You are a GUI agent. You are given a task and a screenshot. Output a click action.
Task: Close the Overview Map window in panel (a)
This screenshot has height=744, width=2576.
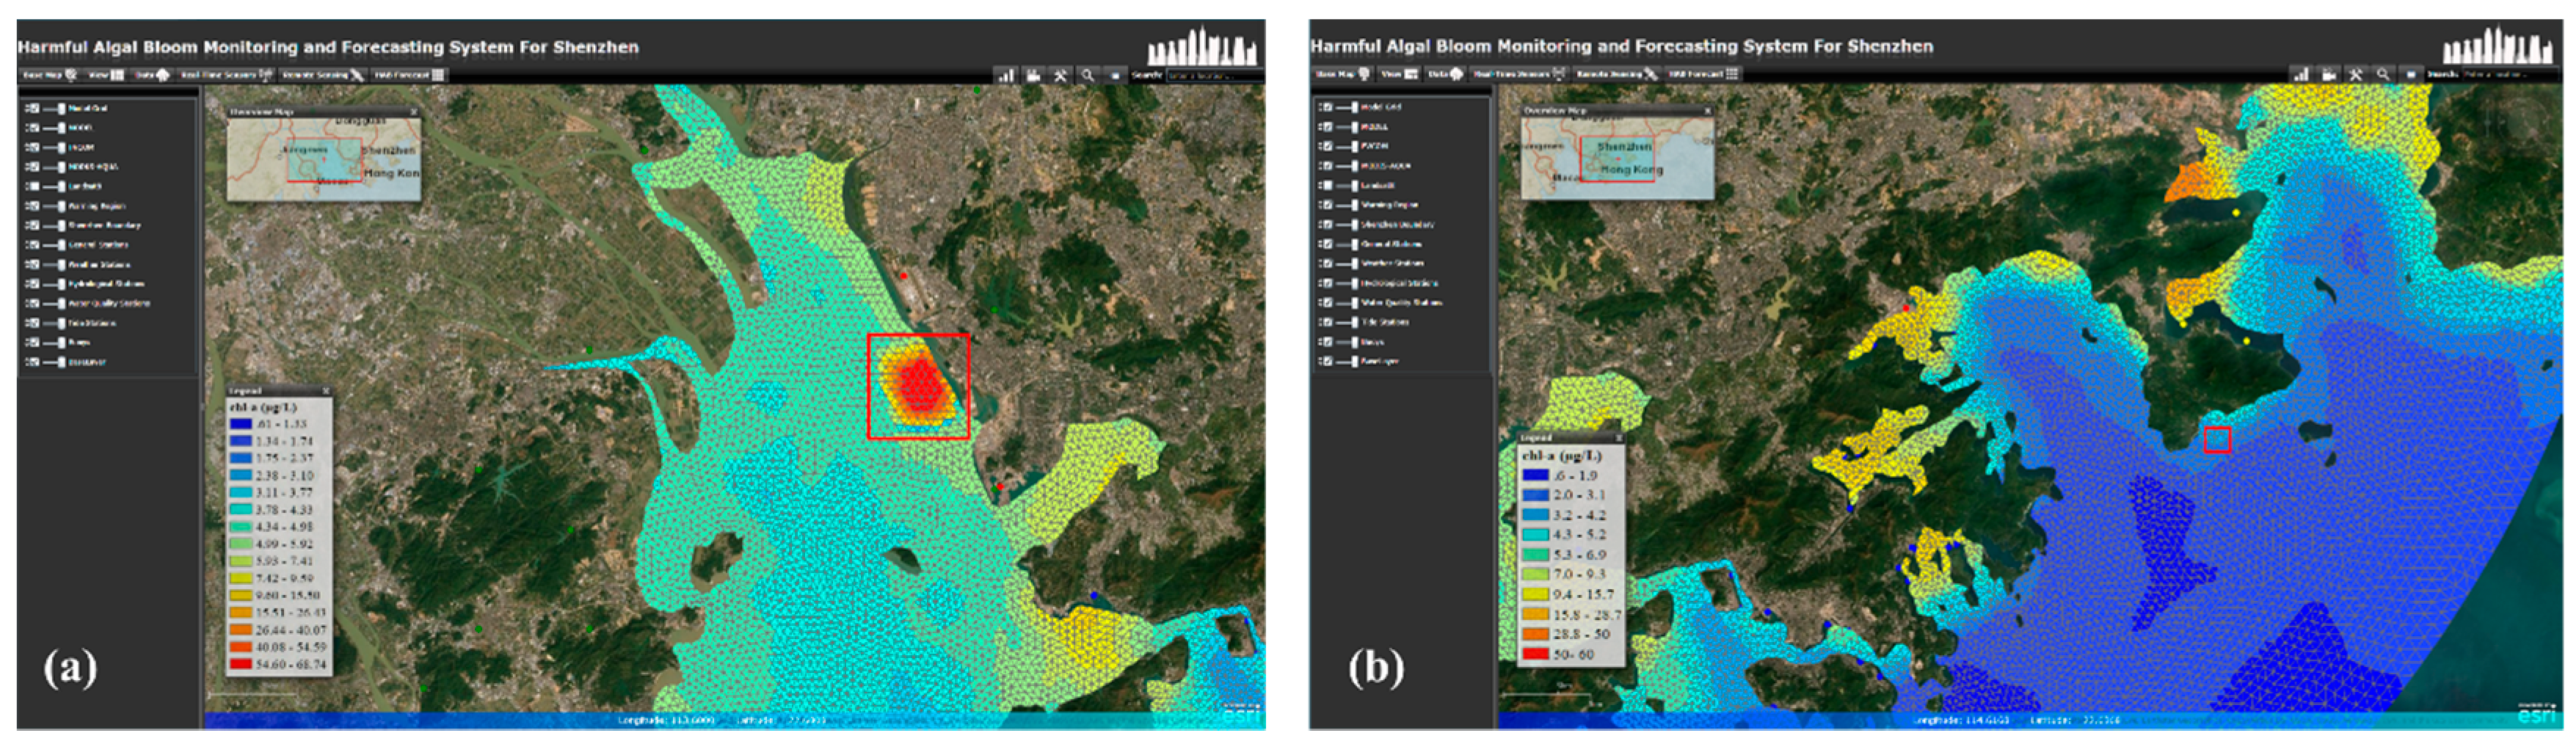pos(413,112)
